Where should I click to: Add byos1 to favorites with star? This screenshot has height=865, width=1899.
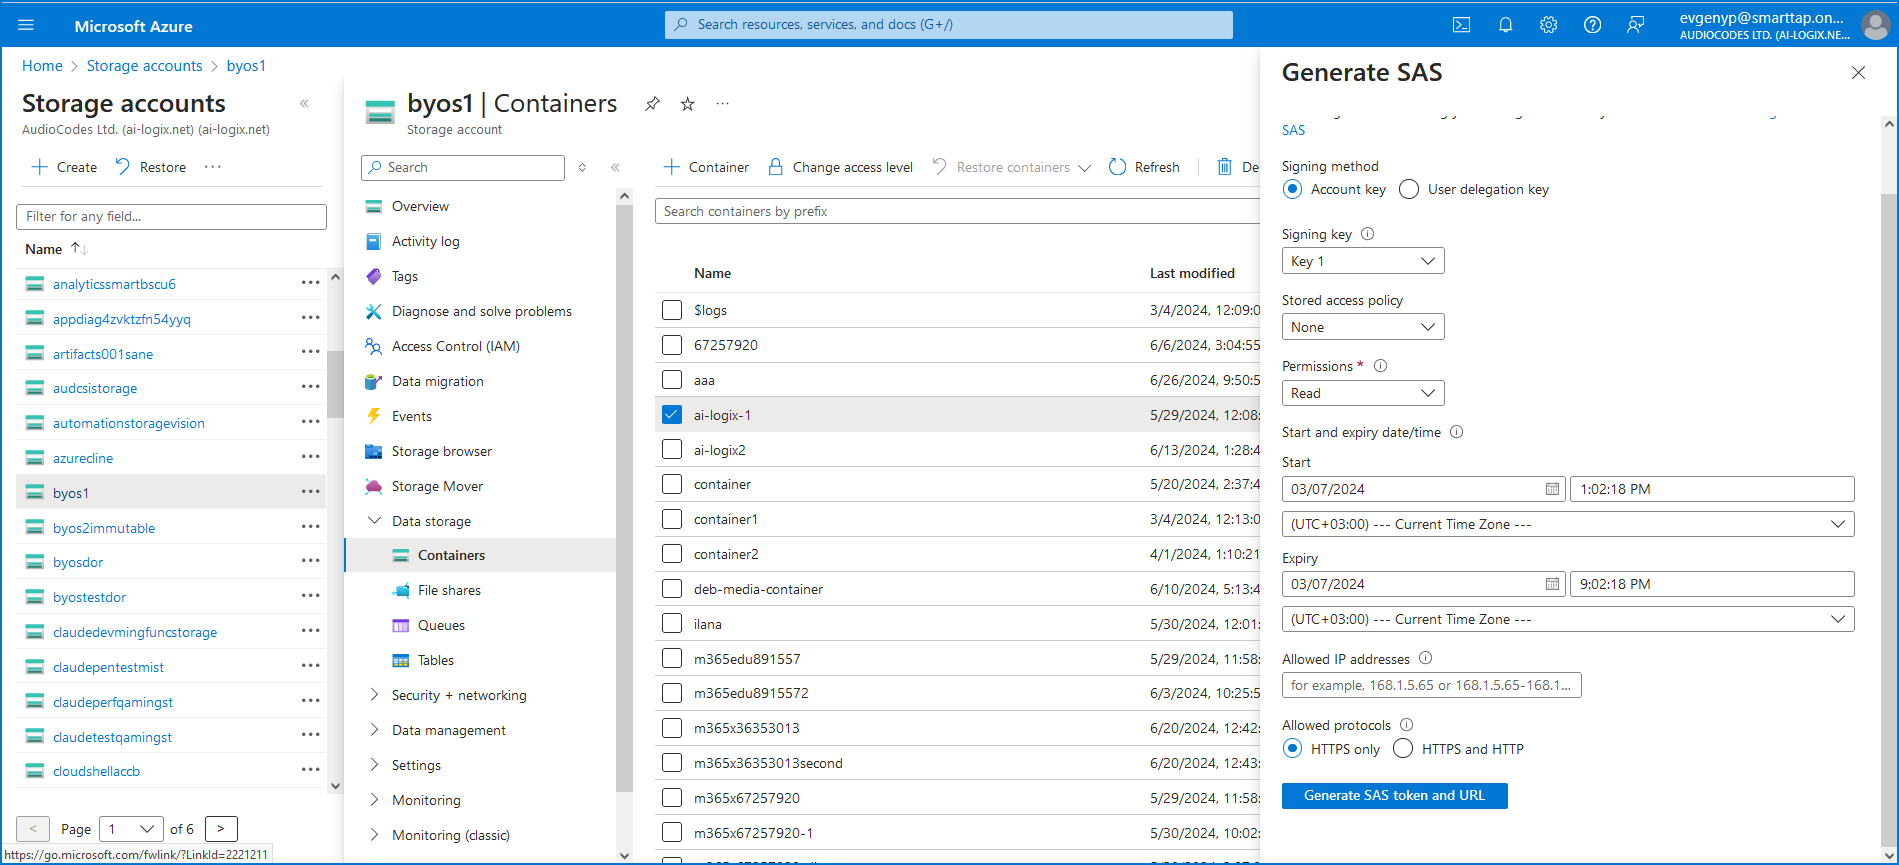pyautogui.click(x=687, y=104)
